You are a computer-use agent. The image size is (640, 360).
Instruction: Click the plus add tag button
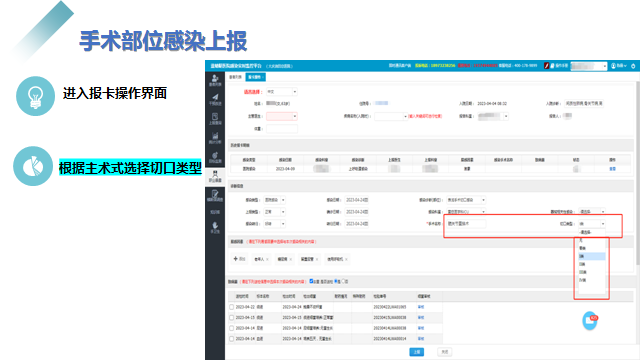pyautogui.click(x=239, y=259)
